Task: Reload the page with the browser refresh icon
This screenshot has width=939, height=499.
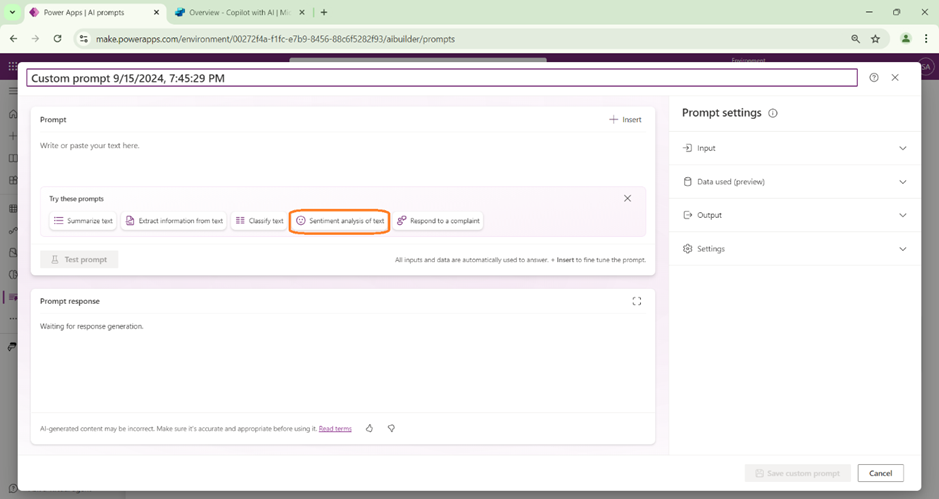Action: click(x=57, y=39)
